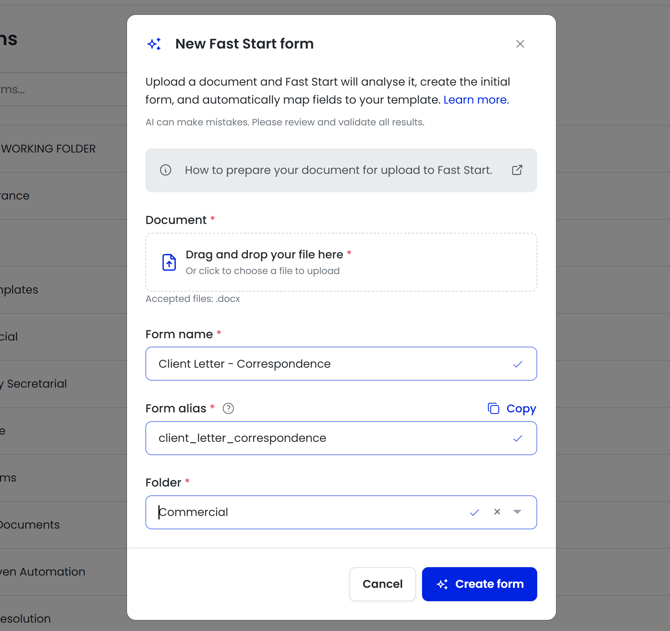The height and width of the screenshot is (631, 670).
Task: Click the how to prepare document banner text
Action: (338, 170)
